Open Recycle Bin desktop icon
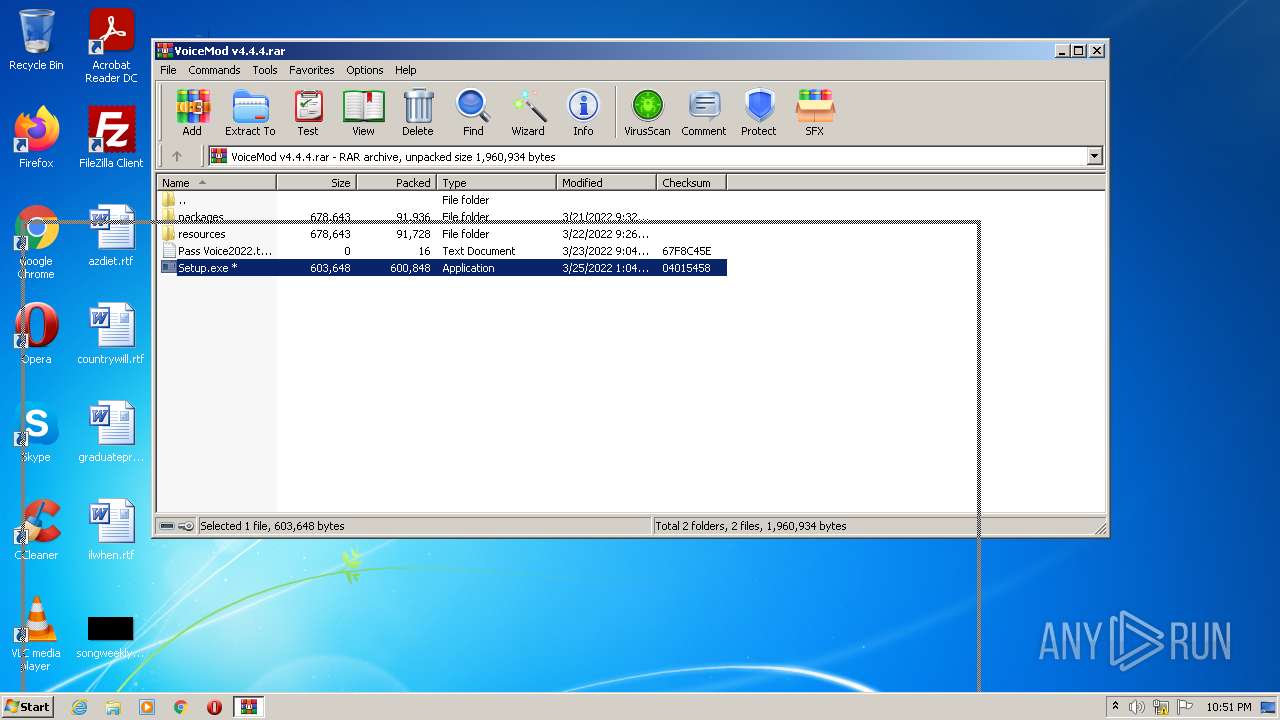 (36, 40)
